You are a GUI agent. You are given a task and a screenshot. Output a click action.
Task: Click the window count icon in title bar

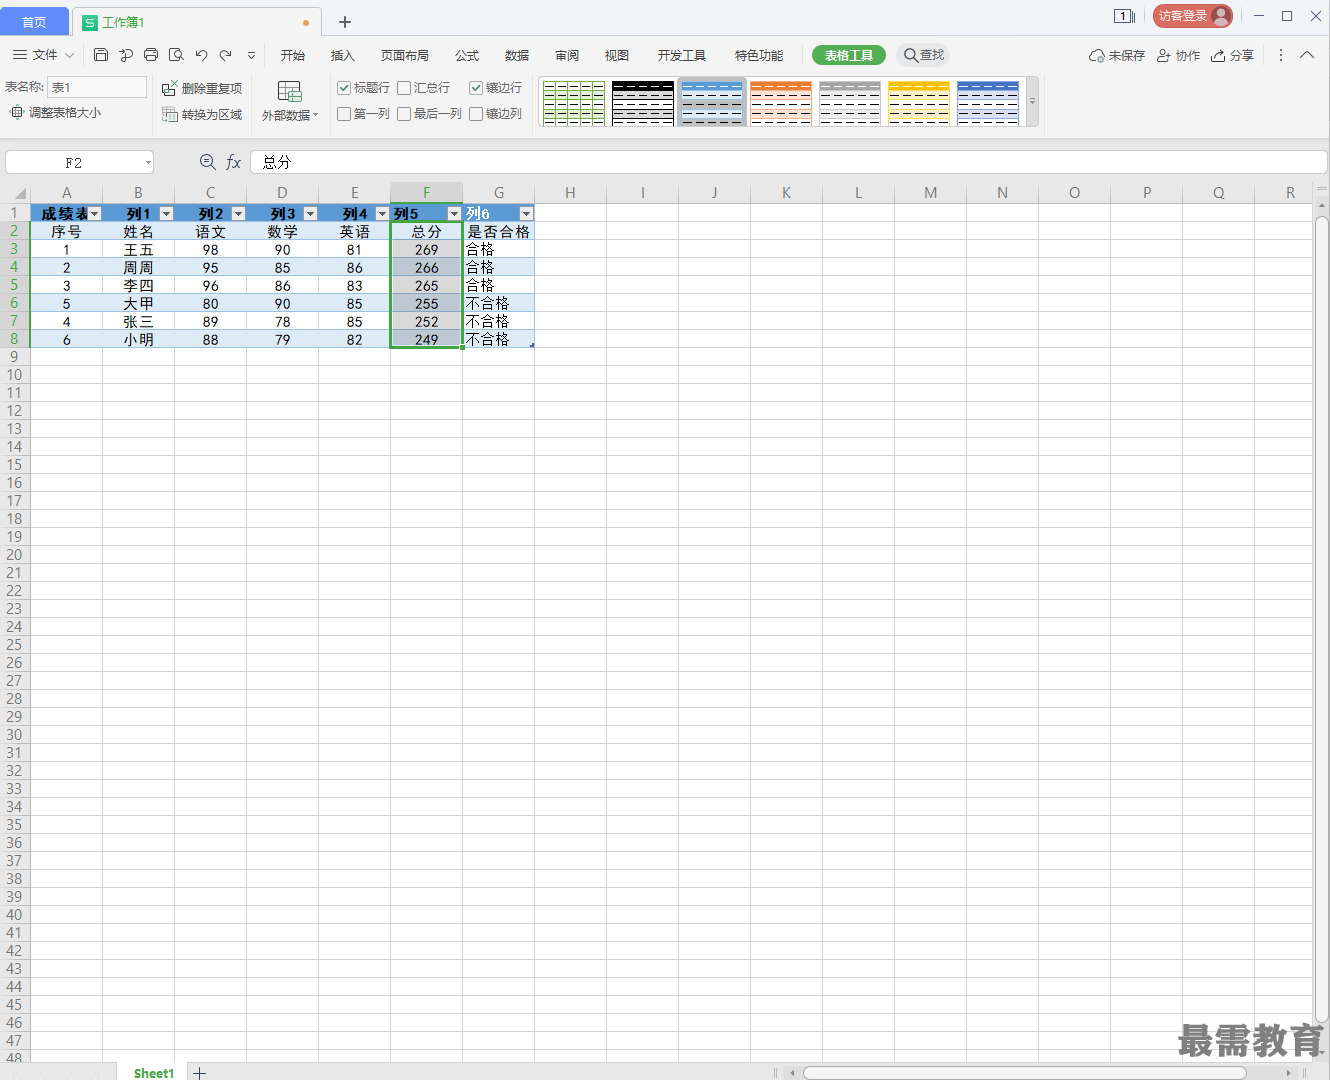click(x=1124, y=16)
